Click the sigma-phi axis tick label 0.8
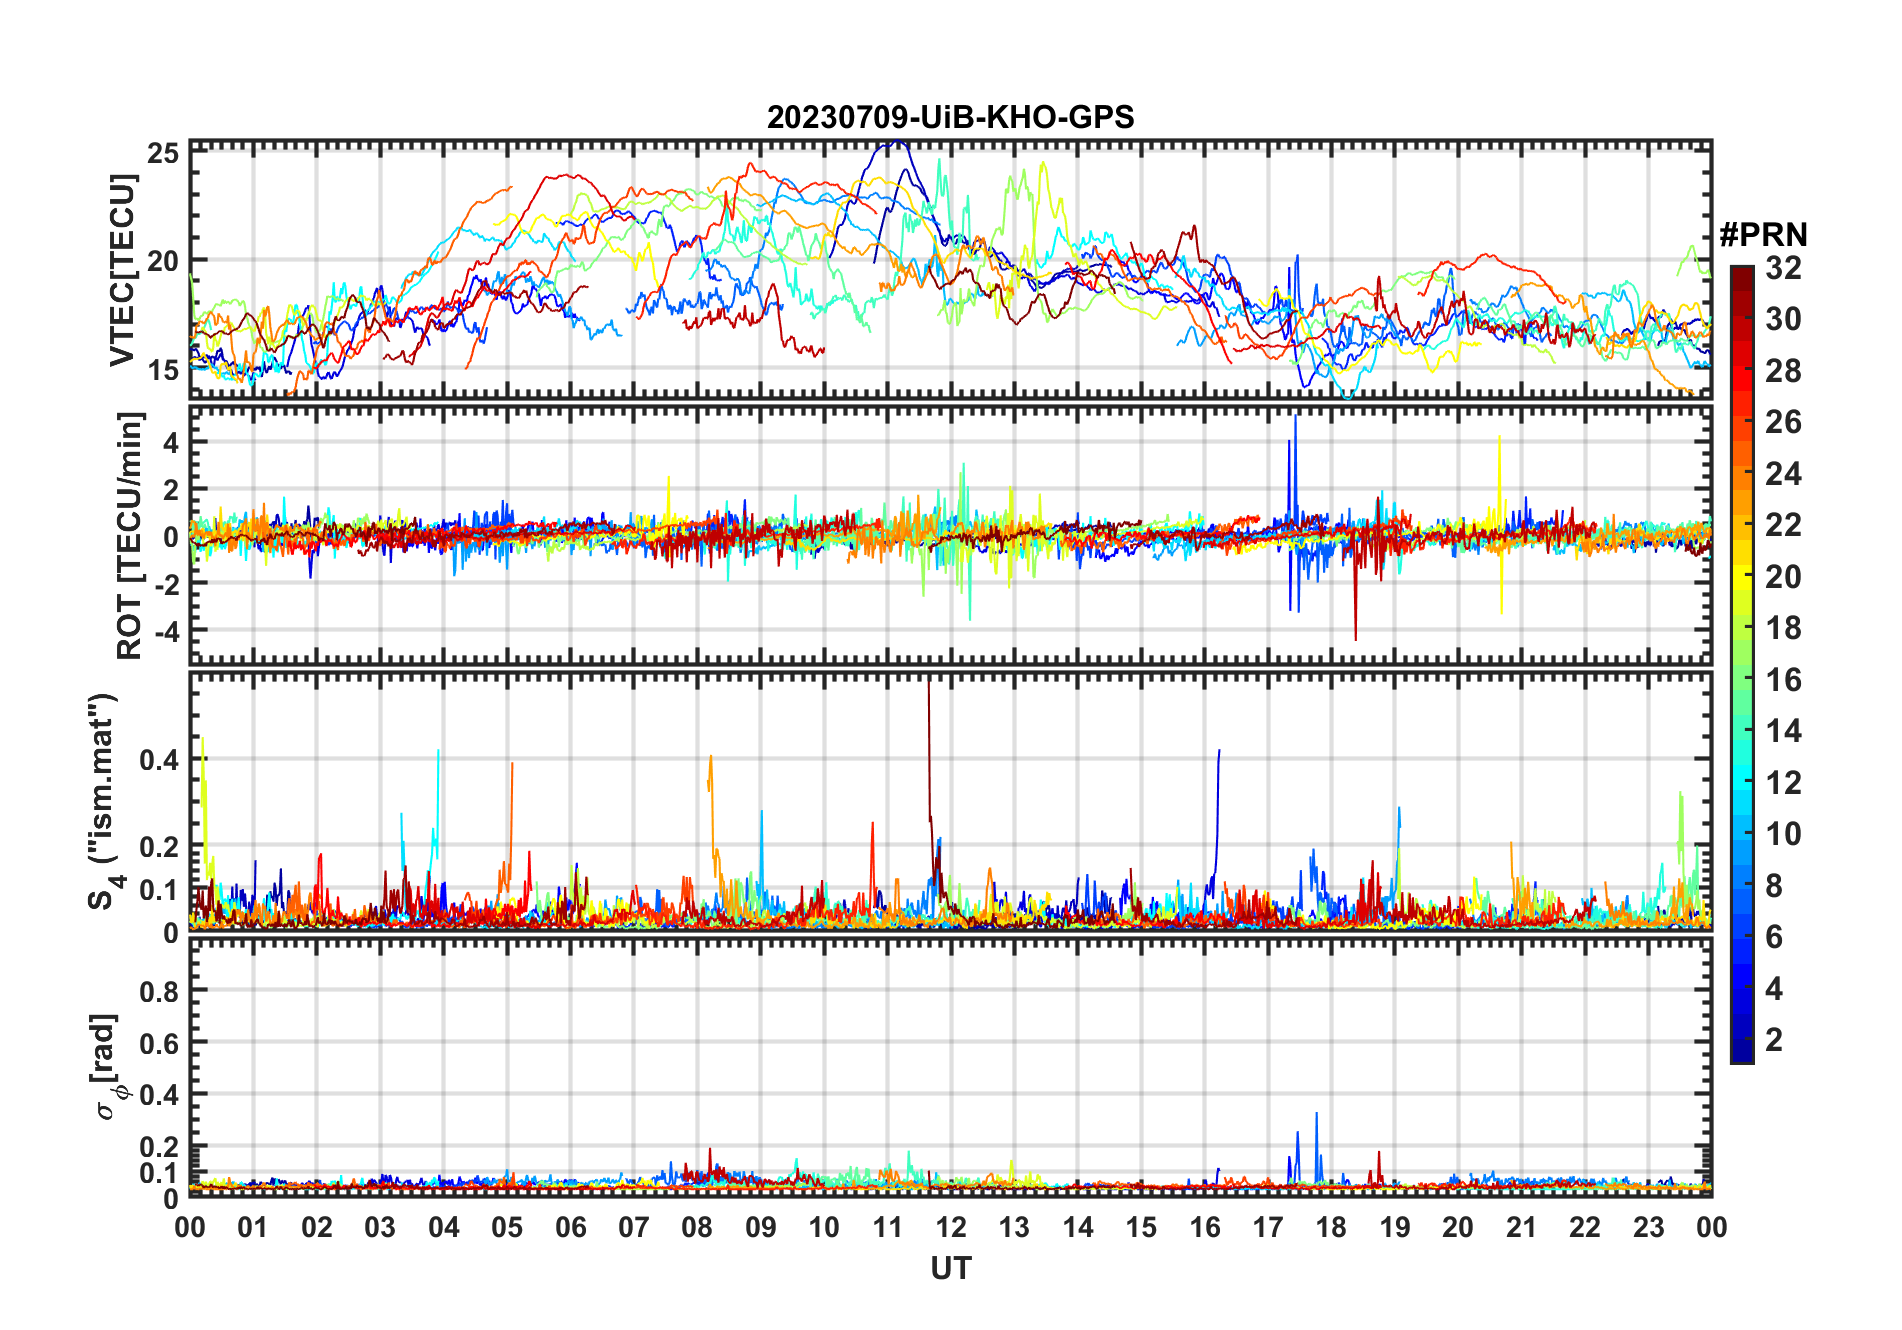 160,991
